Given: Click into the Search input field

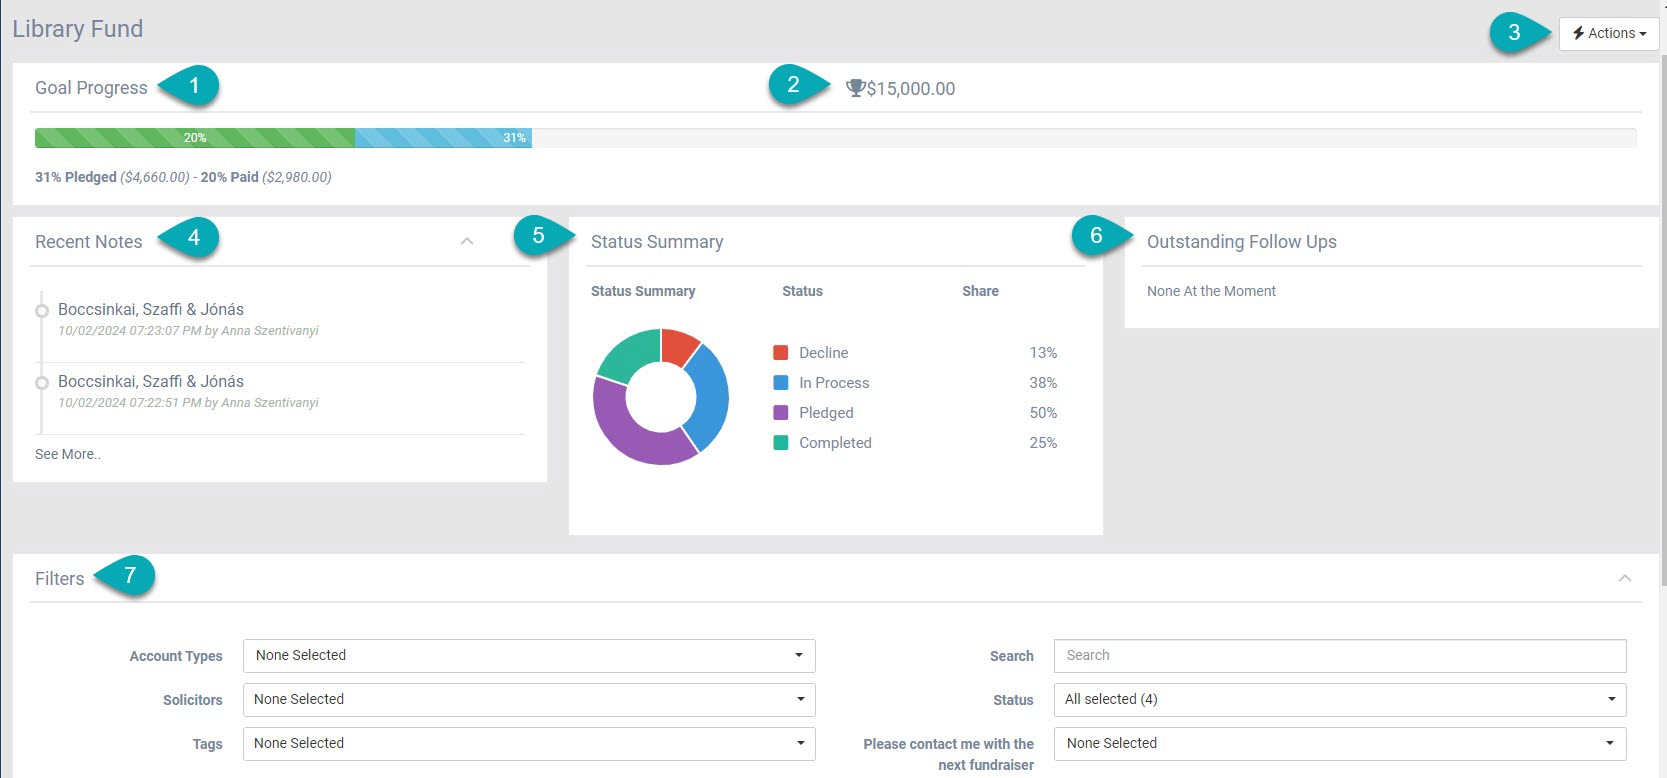Looking at the screenshot, I should tap(1340, 656).
